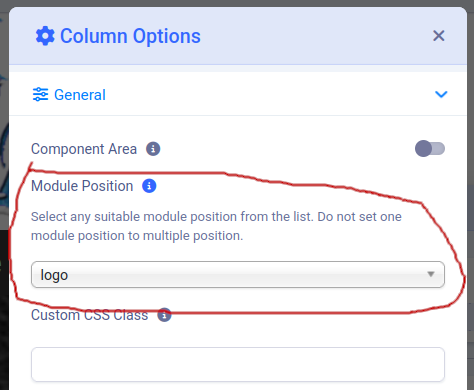
Task: Click the General section heading
Action: click(80, 95)
